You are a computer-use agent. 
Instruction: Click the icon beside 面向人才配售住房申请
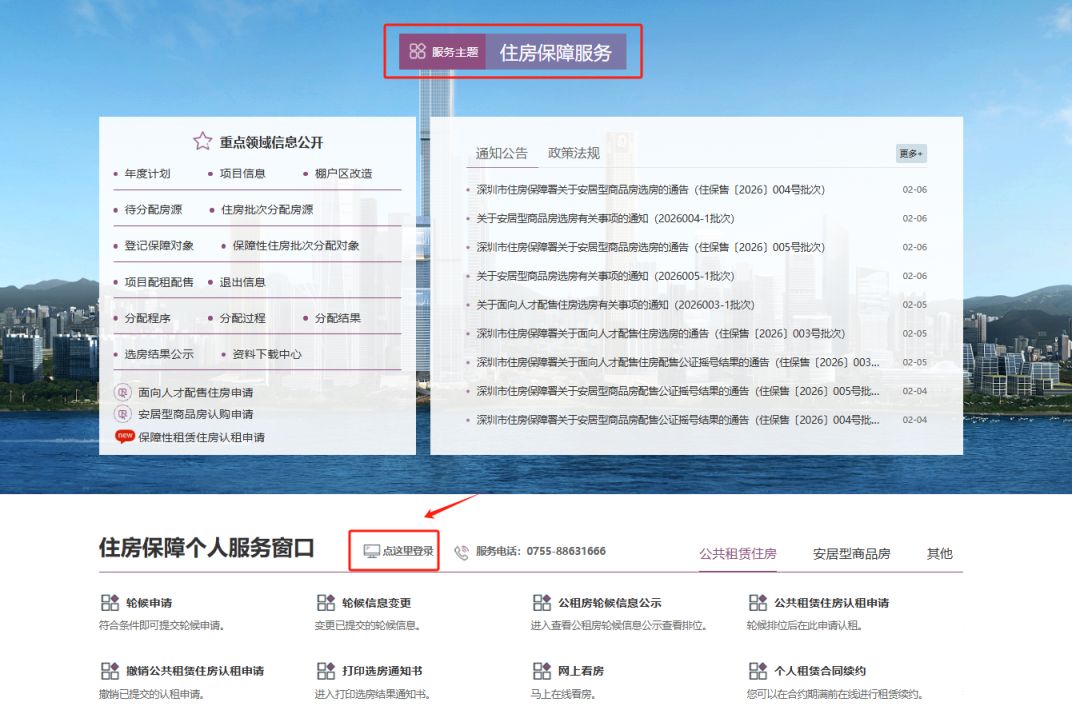tap(122, 392)
